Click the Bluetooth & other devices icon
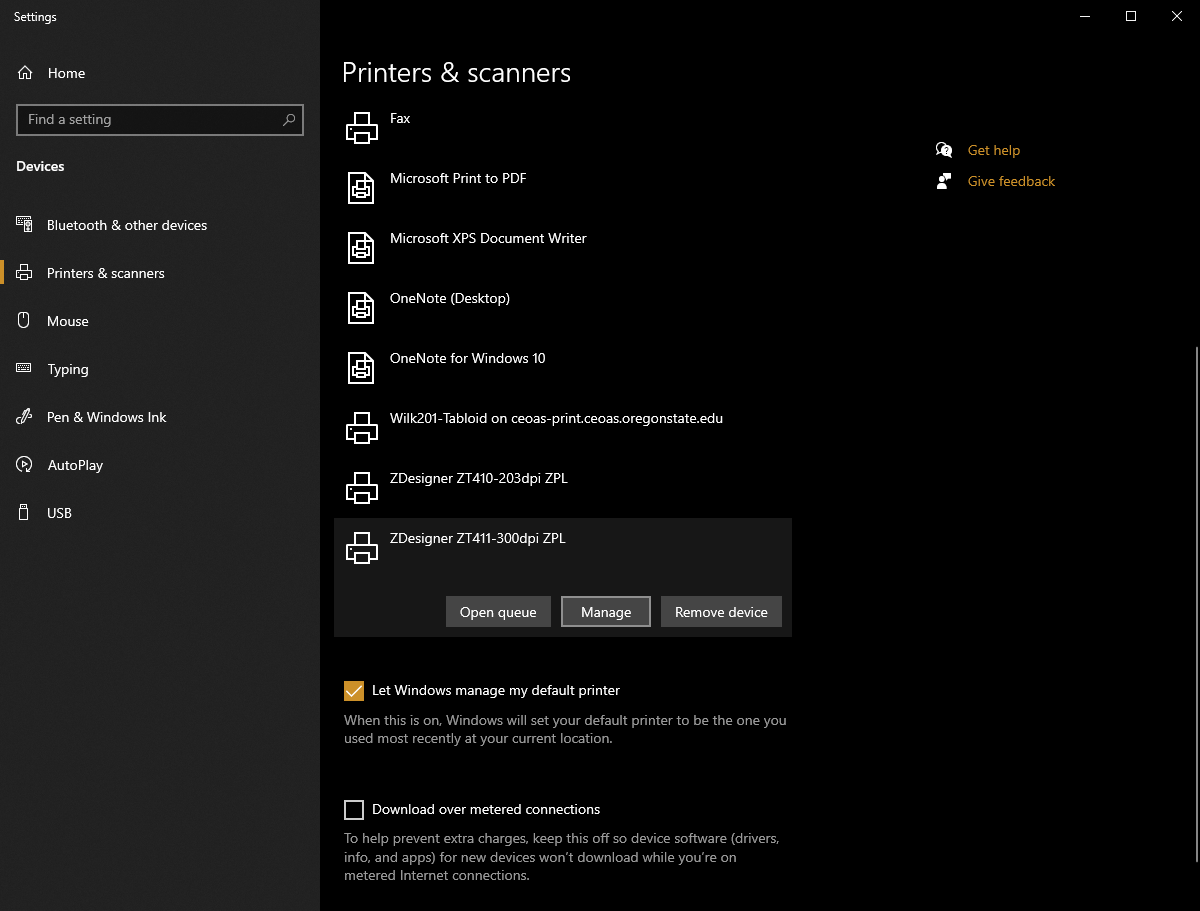Image resolution: width=1200 pixels, height=911 pixels. click(x=25, y=225)
